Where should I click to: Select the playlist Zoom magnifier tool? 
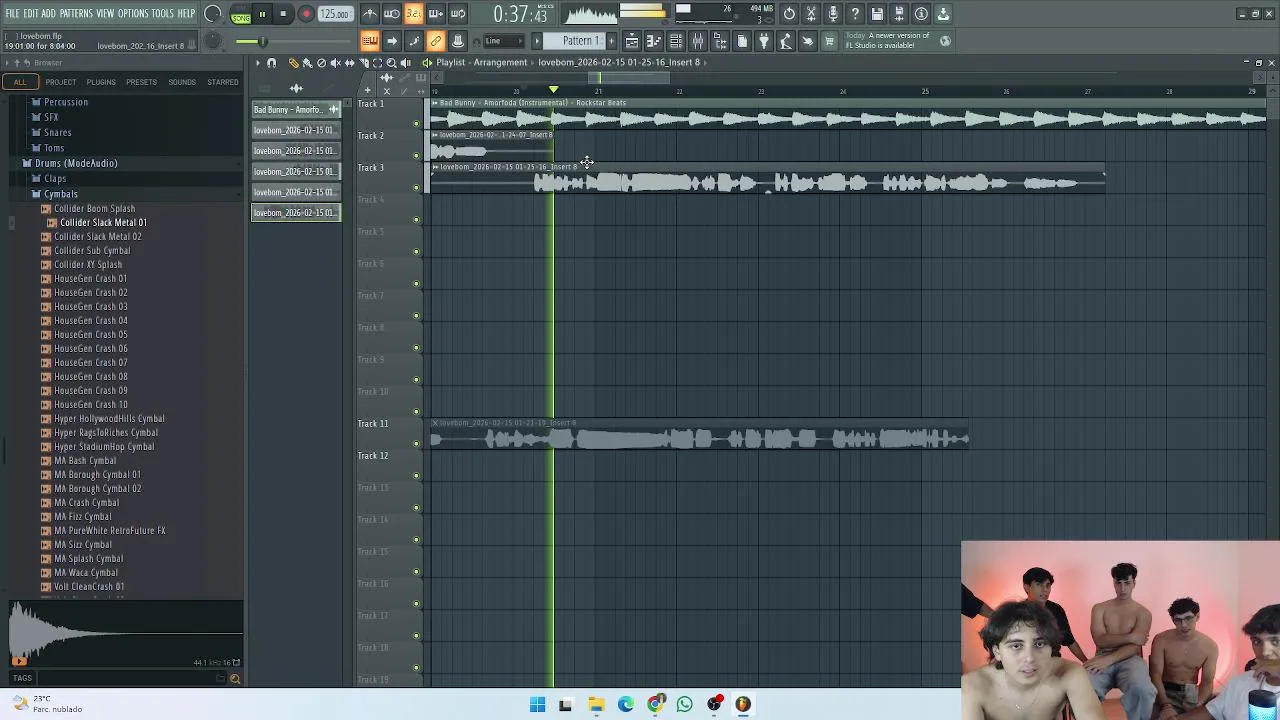click(x=391, y=63)
